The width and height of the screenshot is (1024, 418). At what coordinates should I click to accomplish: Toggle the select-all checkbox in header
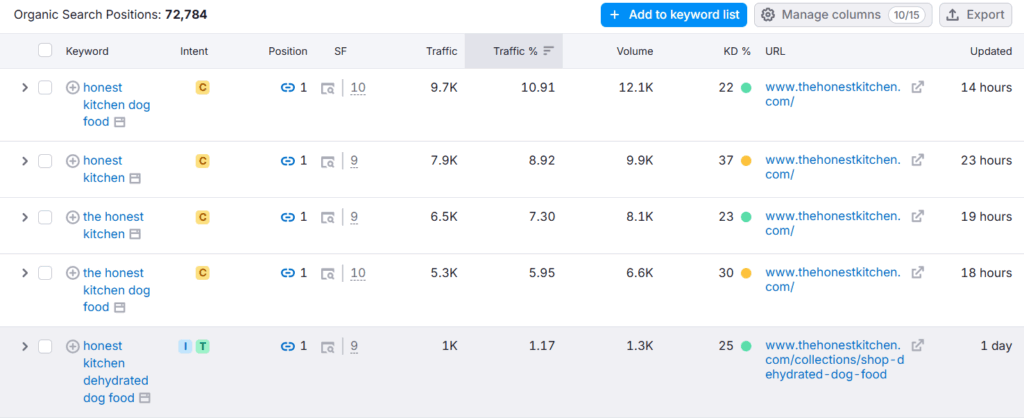pos(45,50)
